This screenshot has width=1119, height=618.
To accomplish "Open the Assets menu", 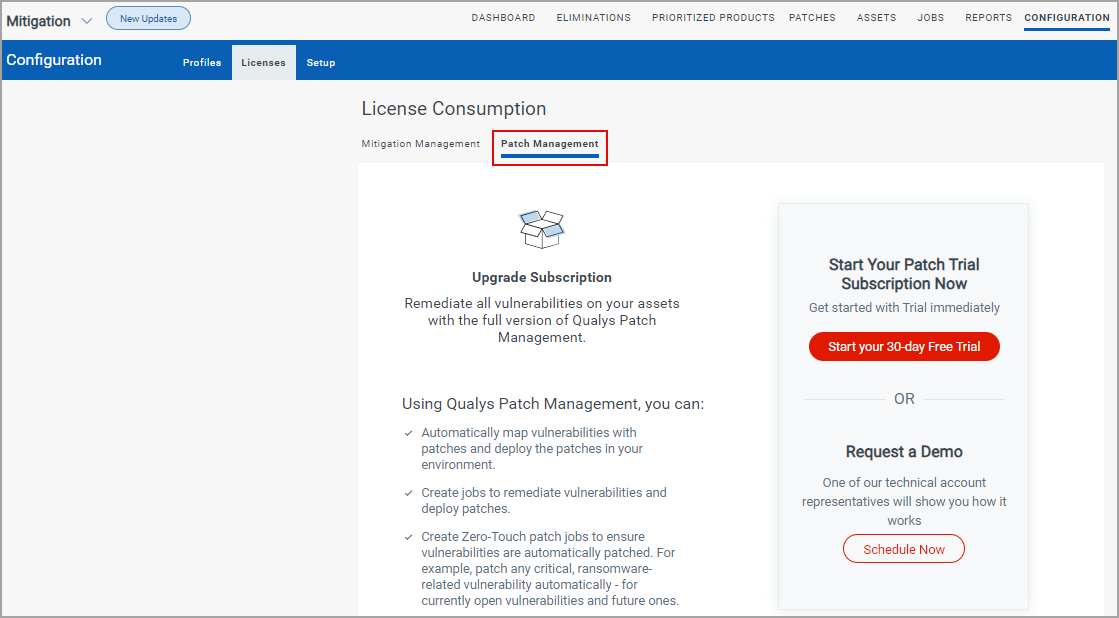I will click(876, 18).
